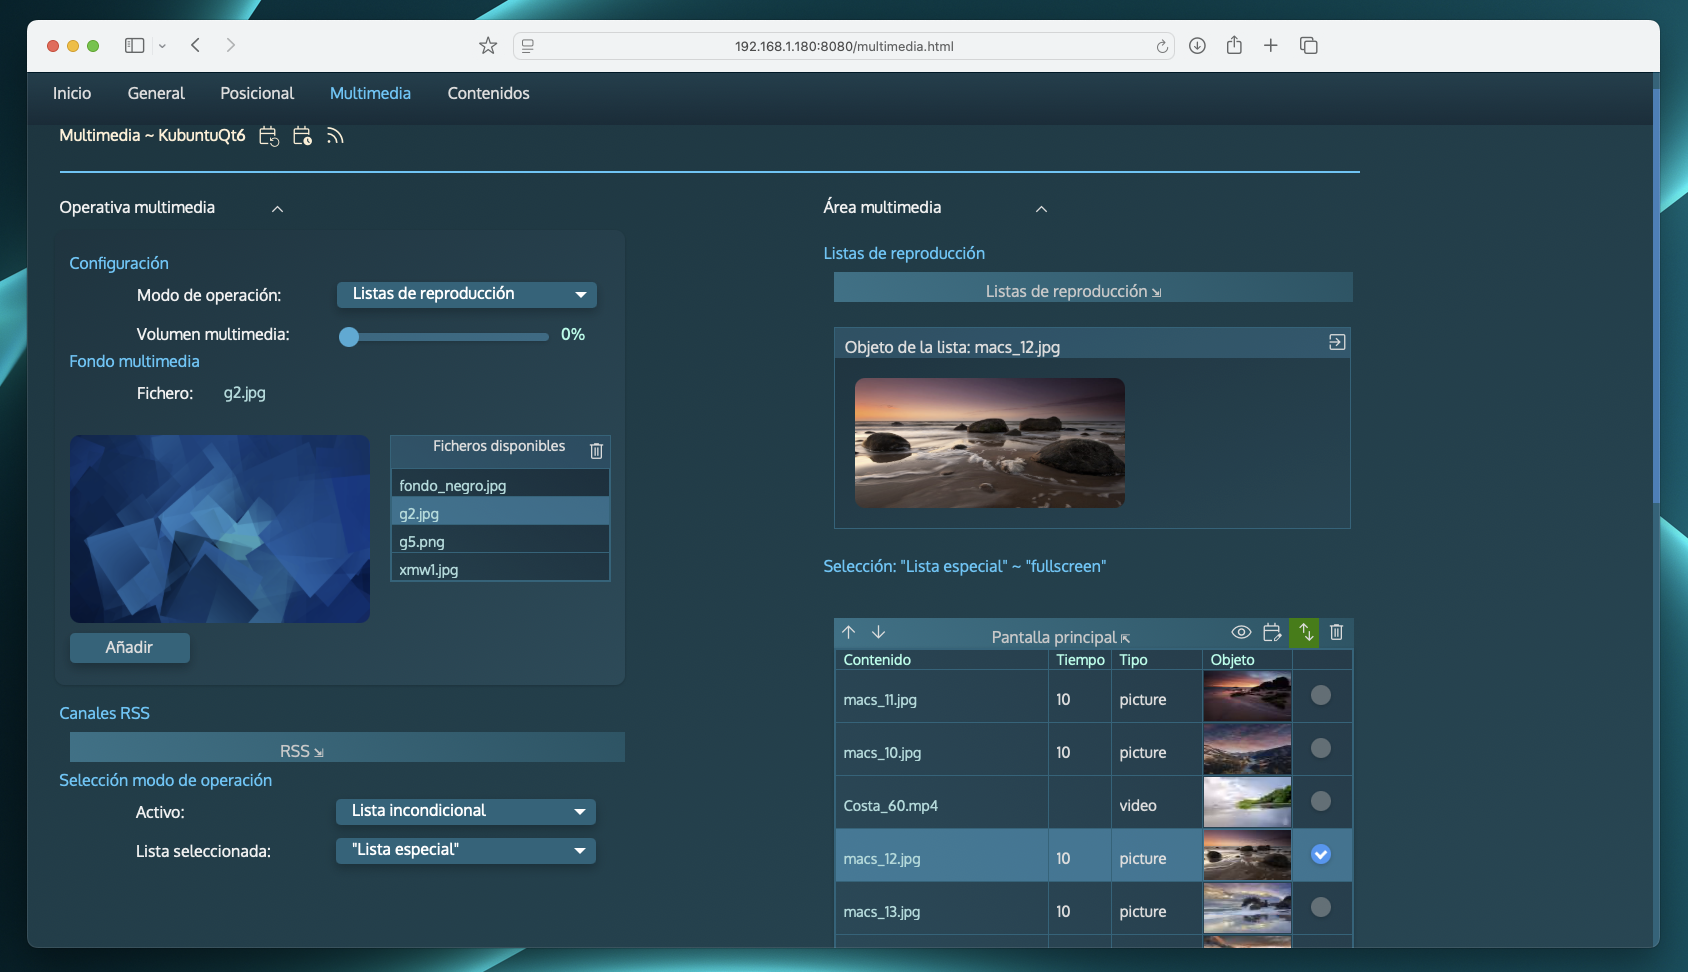The width and height of the screenshot is (1688, 972).
Task: Open the Lista seleccionada dropdown
Action: 466,850
